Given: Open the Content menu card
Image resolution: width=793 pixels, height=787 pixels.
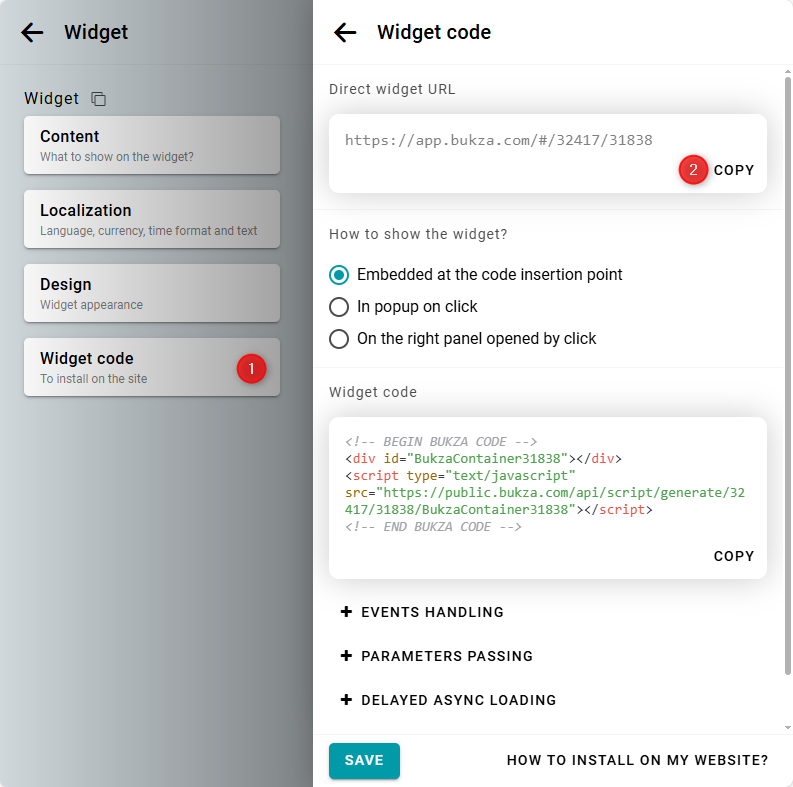Looking at the screenshot, I should click(152, 145).
